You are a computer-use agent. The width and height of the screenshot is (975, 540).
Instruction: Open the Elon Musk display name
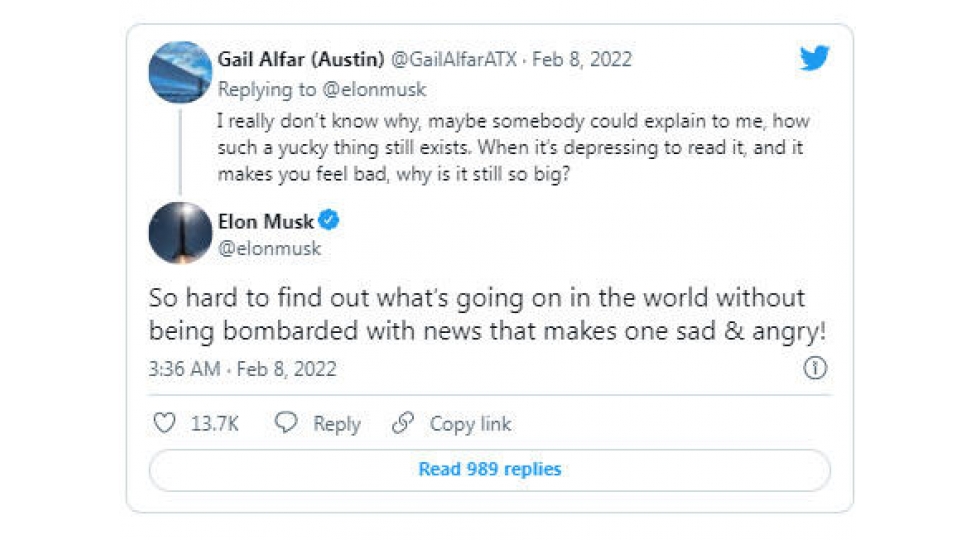[266, 221]
